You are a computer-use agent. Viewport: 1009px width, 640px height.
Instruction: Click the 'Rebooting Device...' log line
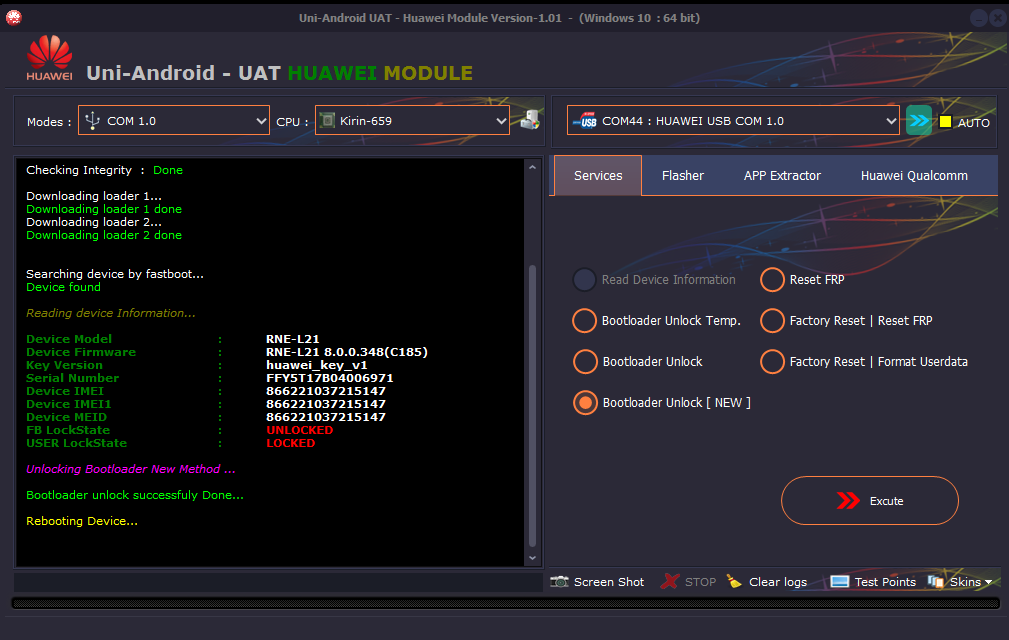tap(82, 521)
